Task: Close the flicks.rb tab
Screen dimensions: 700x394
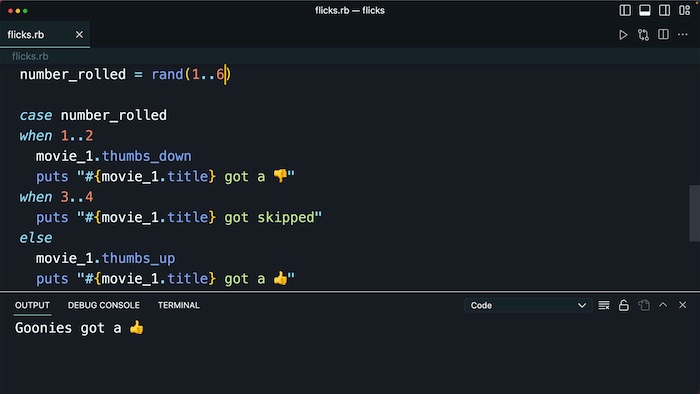Action: tap(79, 34)
